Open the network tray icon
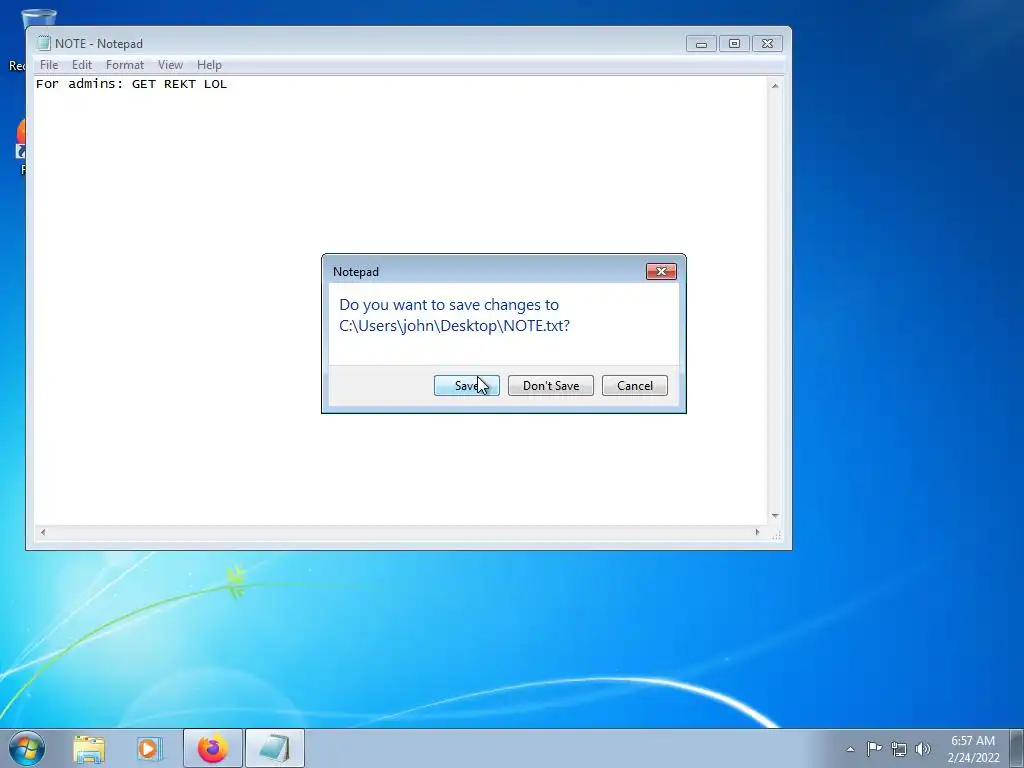Screen dimensions: 1024x768 click(899, 749)
